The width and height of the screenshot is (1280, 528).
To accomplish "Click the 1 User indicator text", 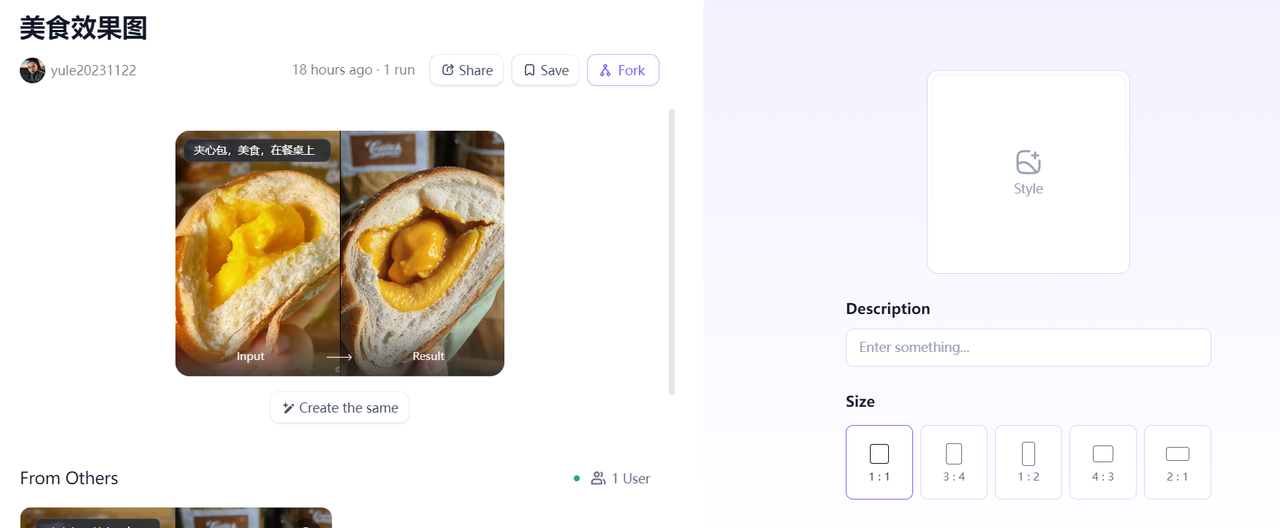I will point(630,479).
